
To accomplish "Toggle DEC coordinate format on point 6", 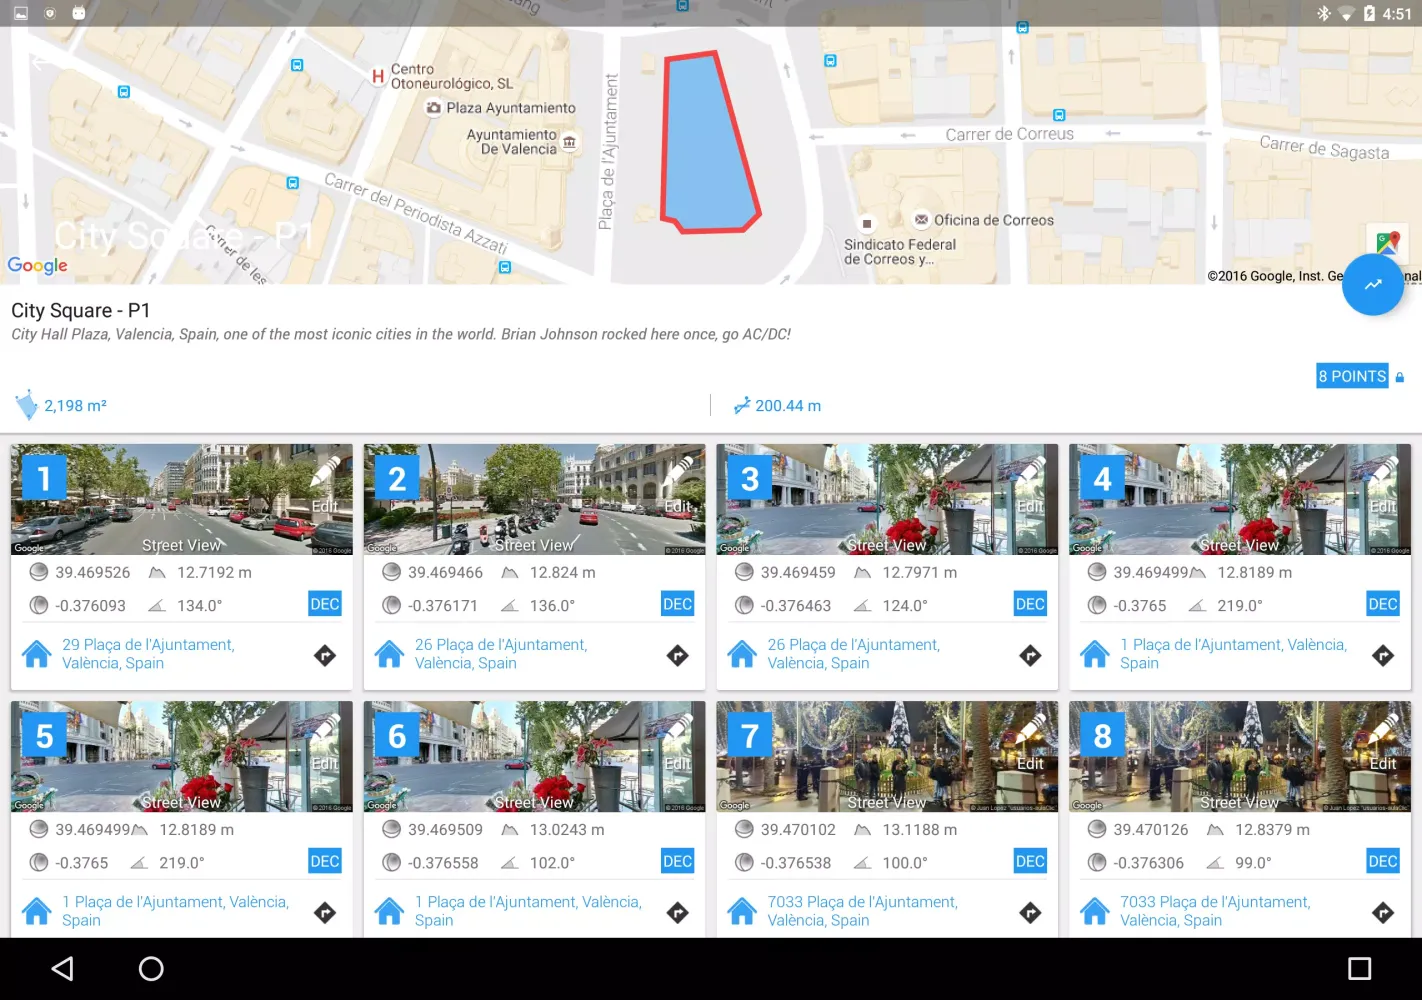I will [677, 861].
